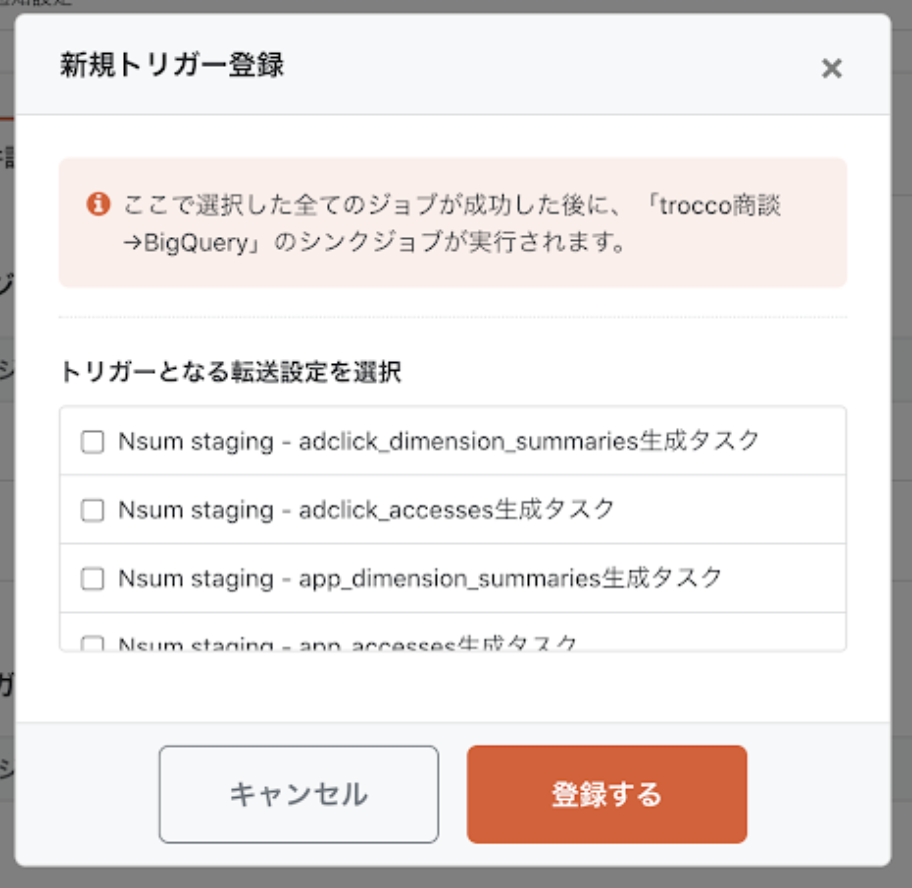Check adclick_dimension_summaries生成タスク checkbox
Viewport: 912px width, 888px height.
point(92,442)
